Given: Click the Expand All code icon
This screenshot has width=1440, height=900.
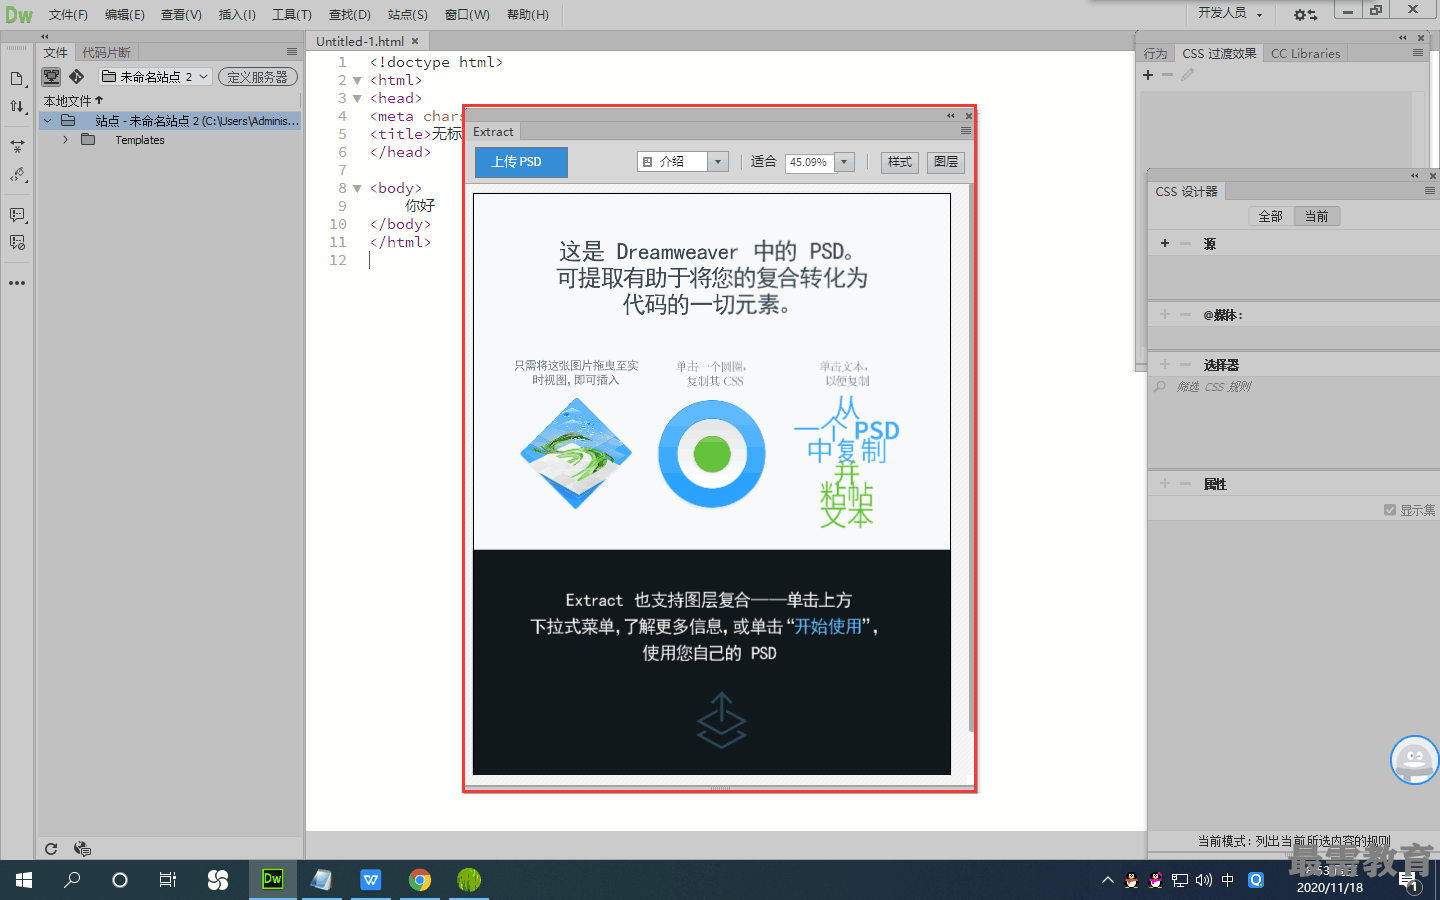Looking at the screenshot, I should [17, 146].
